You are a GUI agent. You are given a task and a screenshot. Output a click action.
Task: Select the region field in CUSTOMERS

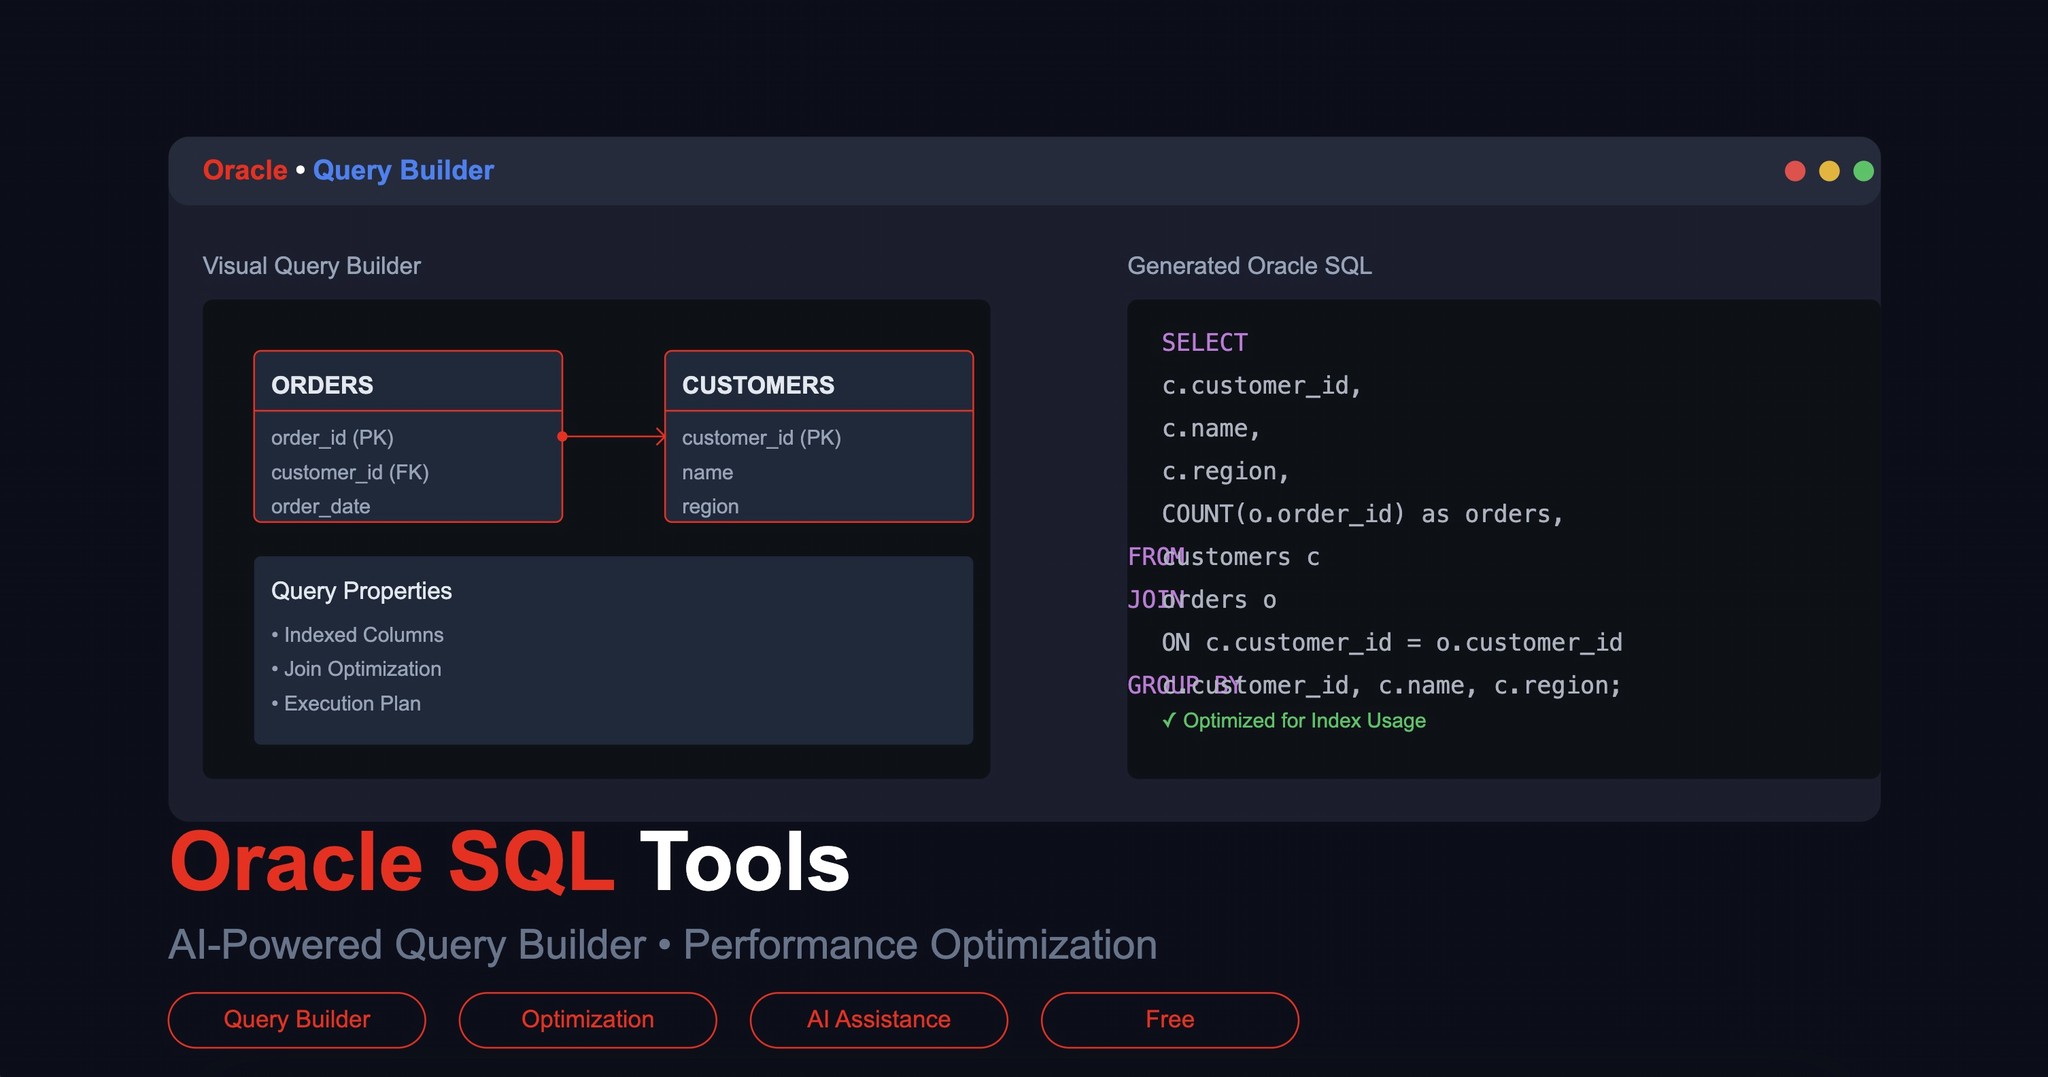click(x=709, y=506)
